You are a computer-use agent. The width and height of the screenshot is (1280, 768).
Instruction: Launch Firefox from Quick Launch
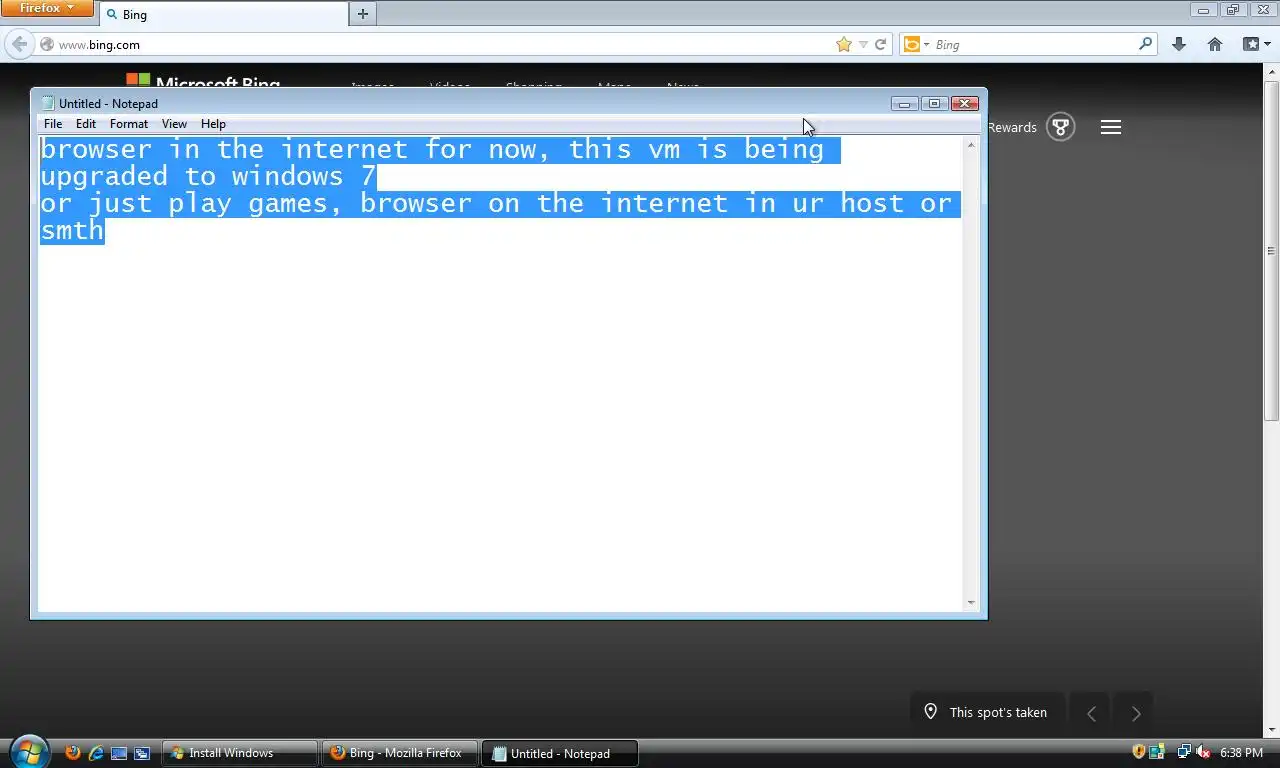click(73, 753)
